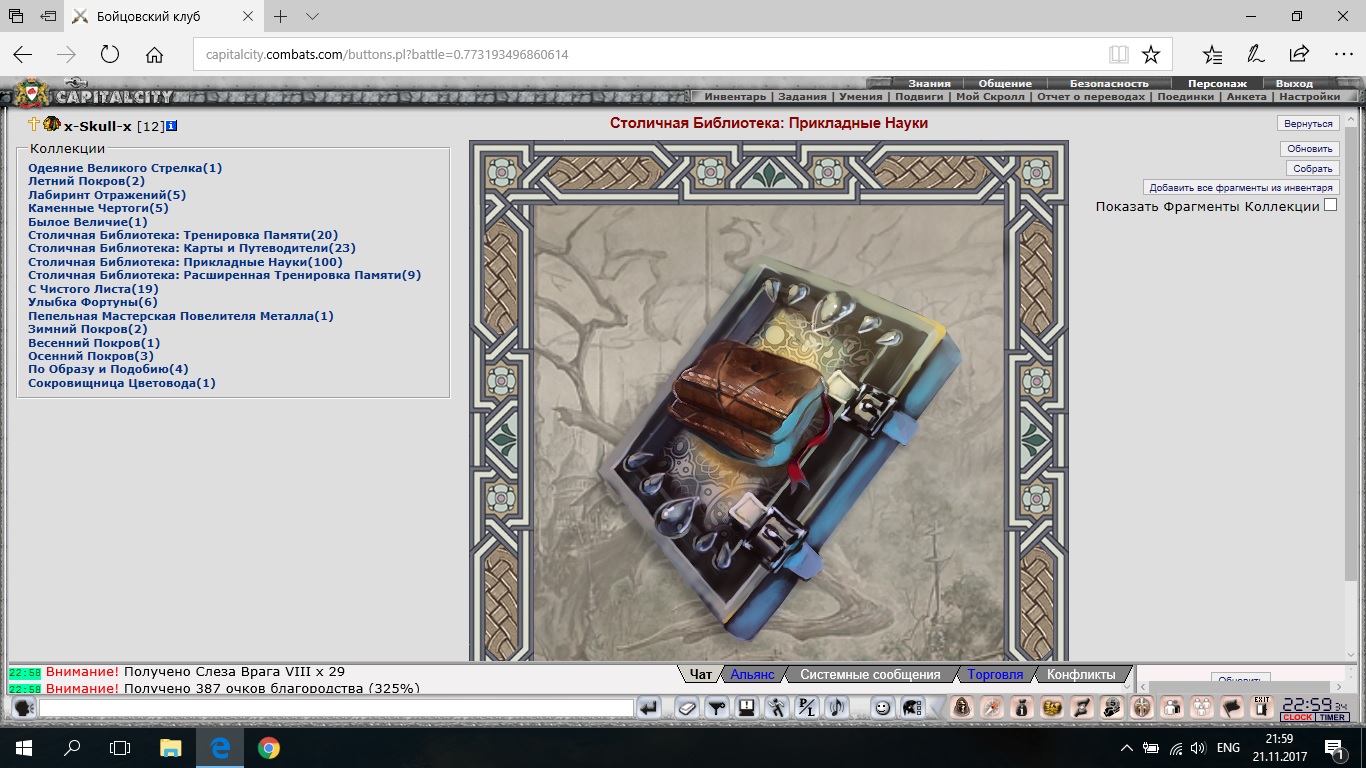Click the two people friends icon
Image resolution: width=1366 pixels, height=768 pixels.
click(1171, 708)
